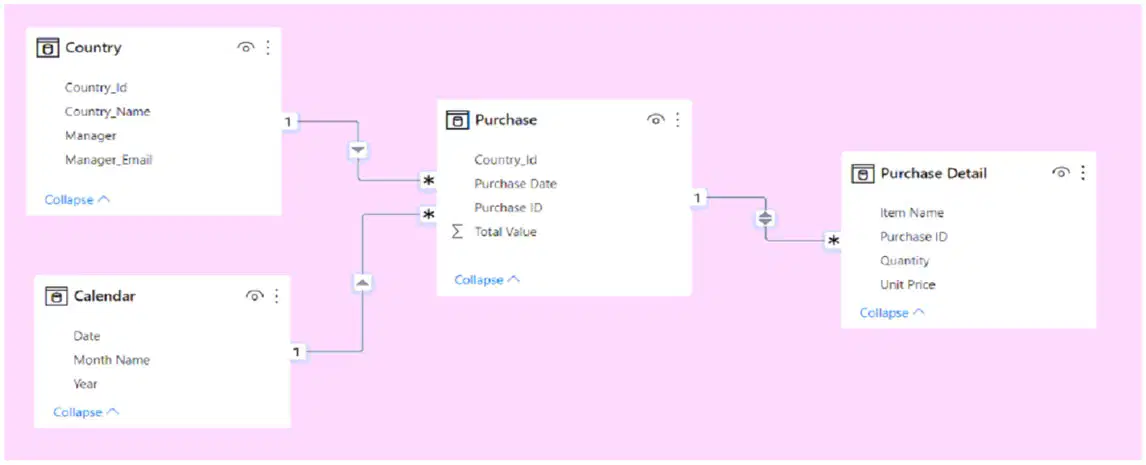This screenshot has height=465, width=1146.
Task: Select the Unit Price field
Action: tap(908, 285)
